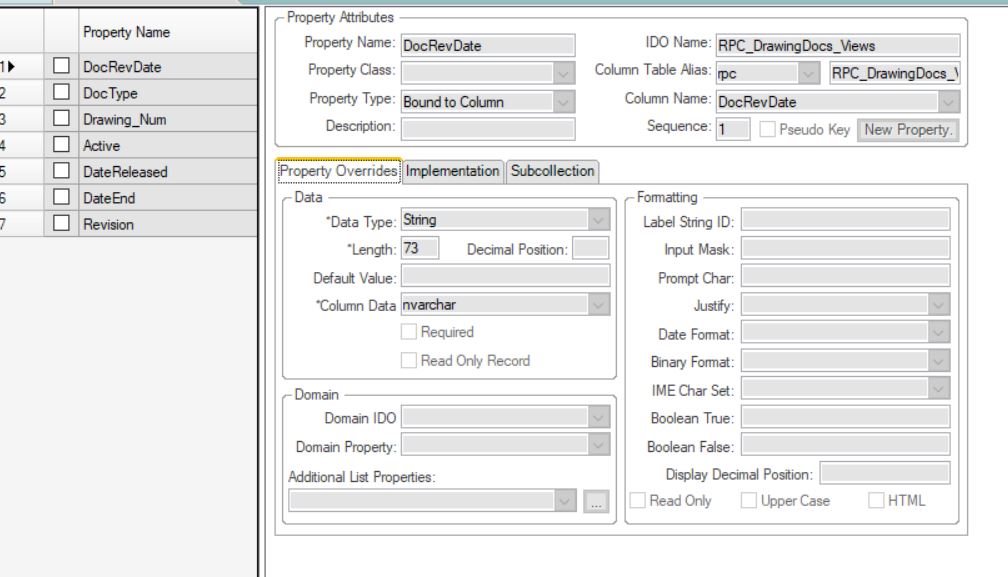The height and width of the screenshot is (577, 1008).
Task: Enable the Read Only Record checkbox
Action: [x=408, y=360]
